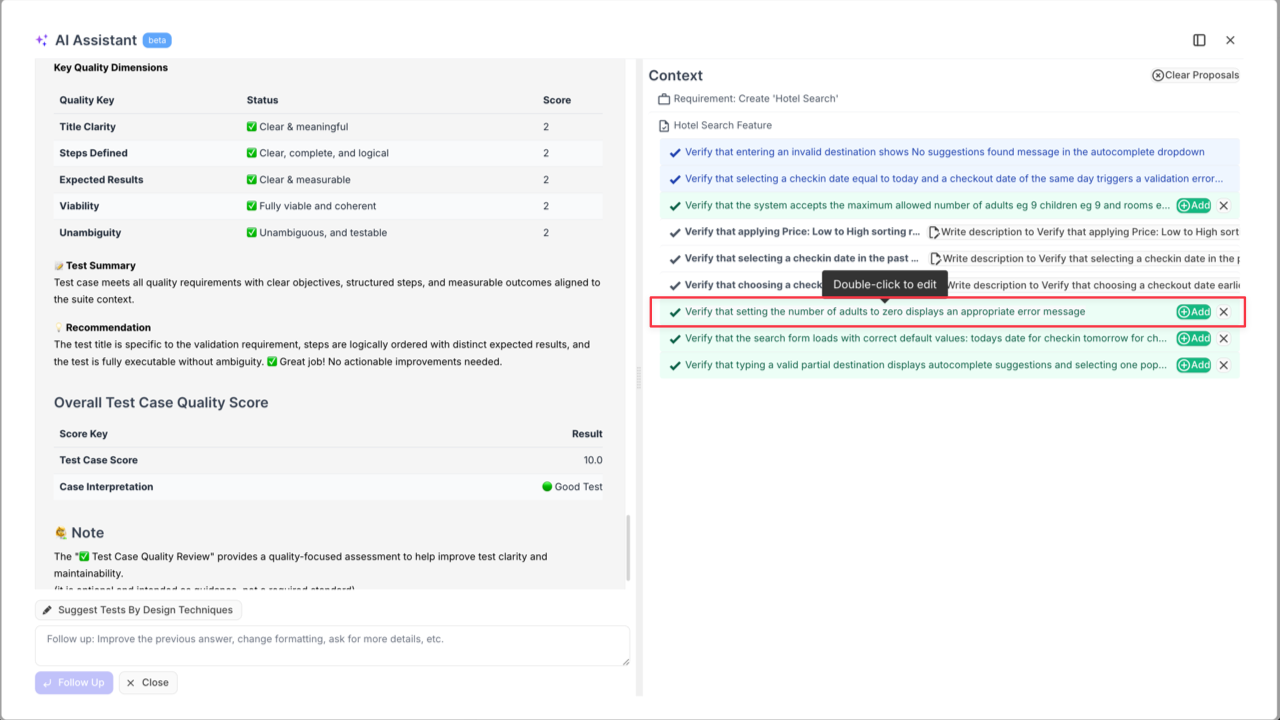The image size is (1280, 720).
Task: Select Clear Proposals
Action: pyautogui.click(x=1195, y=74)
